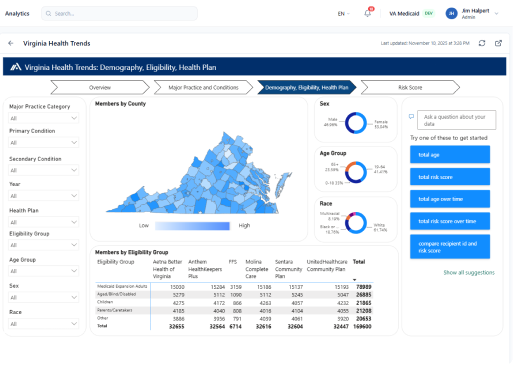The height and width of the screenshot is (366, 513).
Task: Click the 78989 total cell
Action: pos(364,287)
